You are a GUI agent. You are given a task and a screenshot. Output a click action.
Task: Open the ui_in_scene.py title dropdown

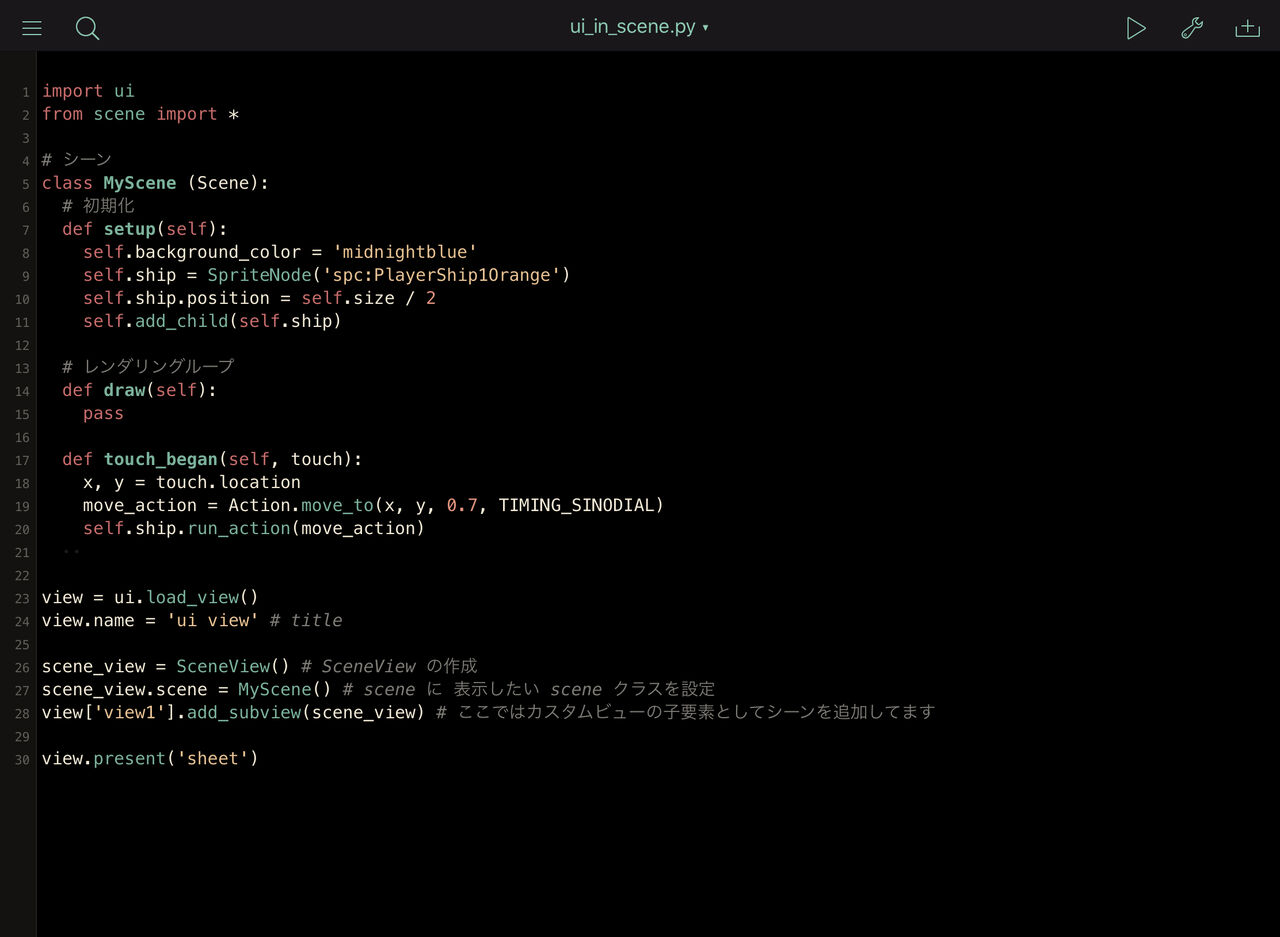point(639,27)
